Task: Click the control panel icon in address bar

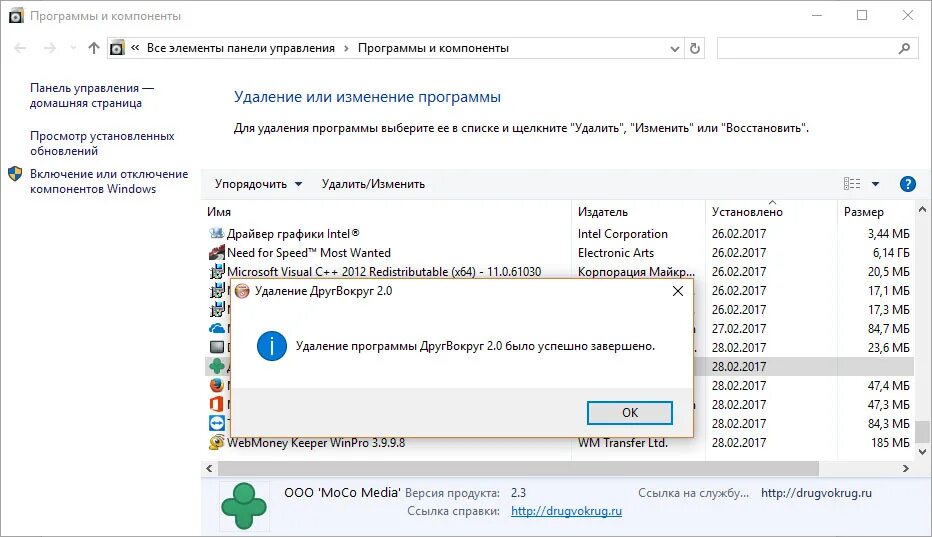Action: click(x=117, y=48)
